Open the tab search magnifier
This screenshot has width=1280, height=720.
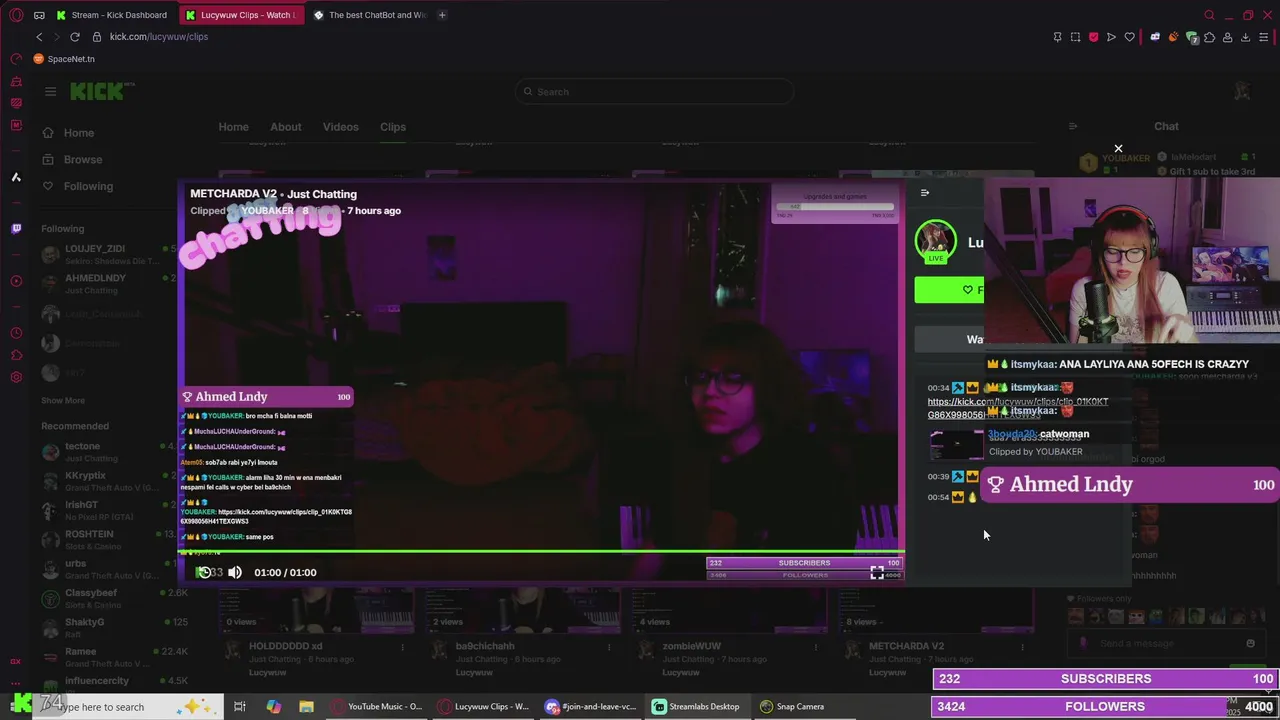[1209, 15]
